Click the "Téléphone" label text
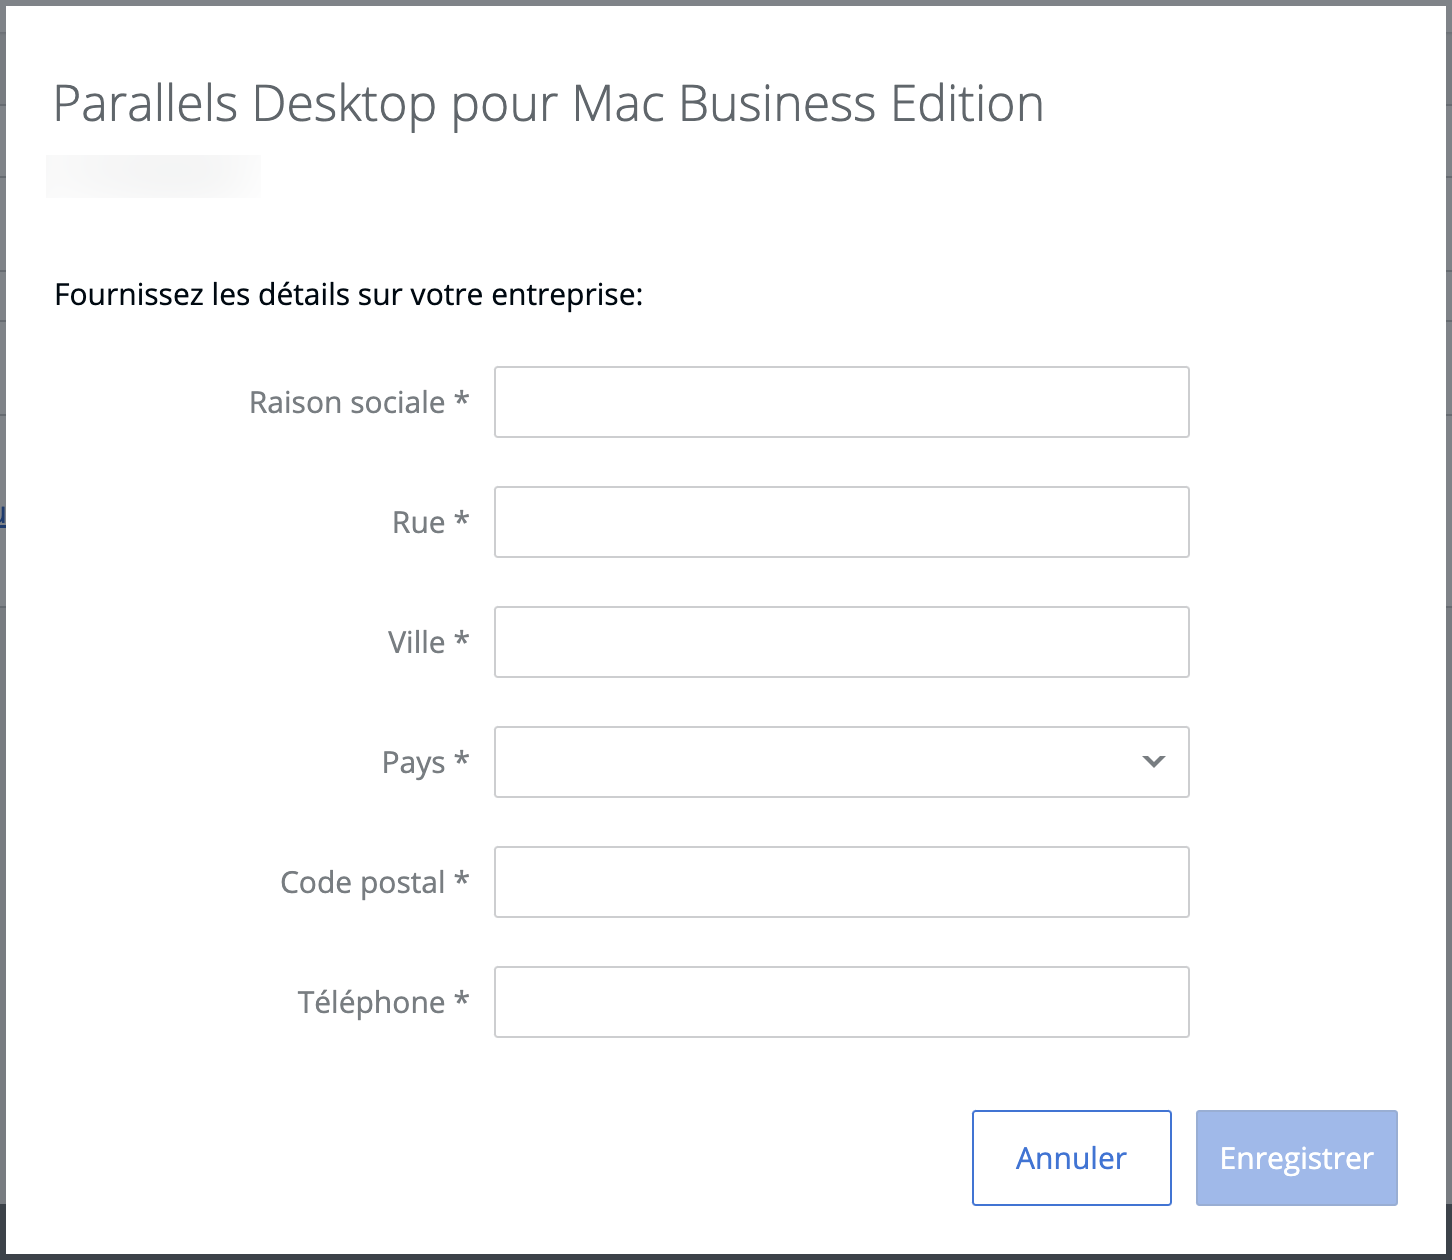1452x1260 pixels. (x=371, y=1002)
